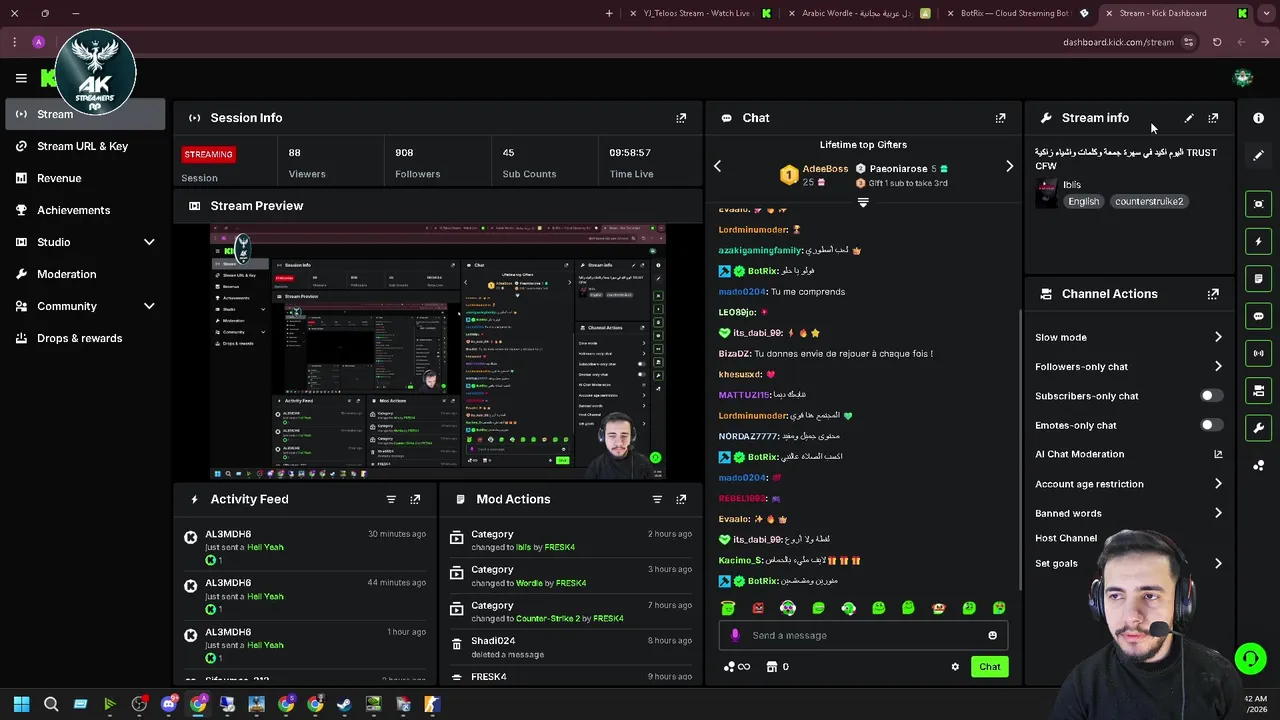Pop out the Stream info panel
The image size is (1280, 720).
(x=1213, y=118)
